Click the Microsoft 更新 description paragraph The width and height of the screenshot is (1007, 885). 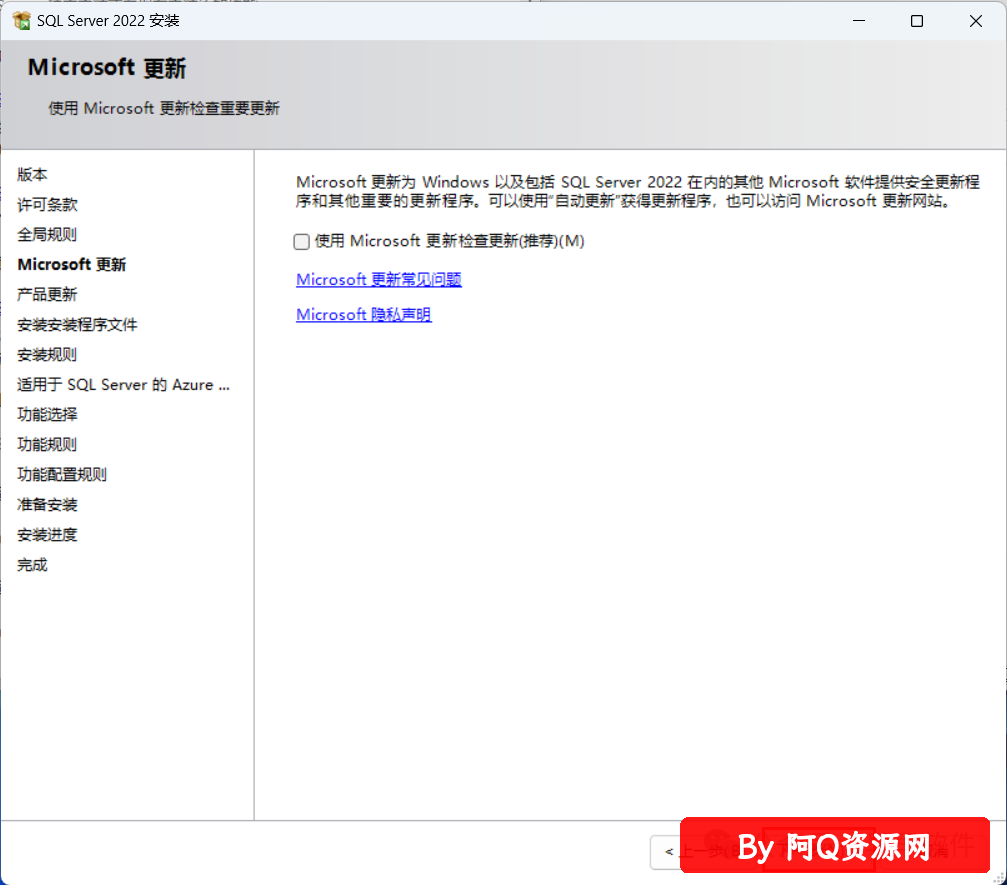(x=638, y=191)
